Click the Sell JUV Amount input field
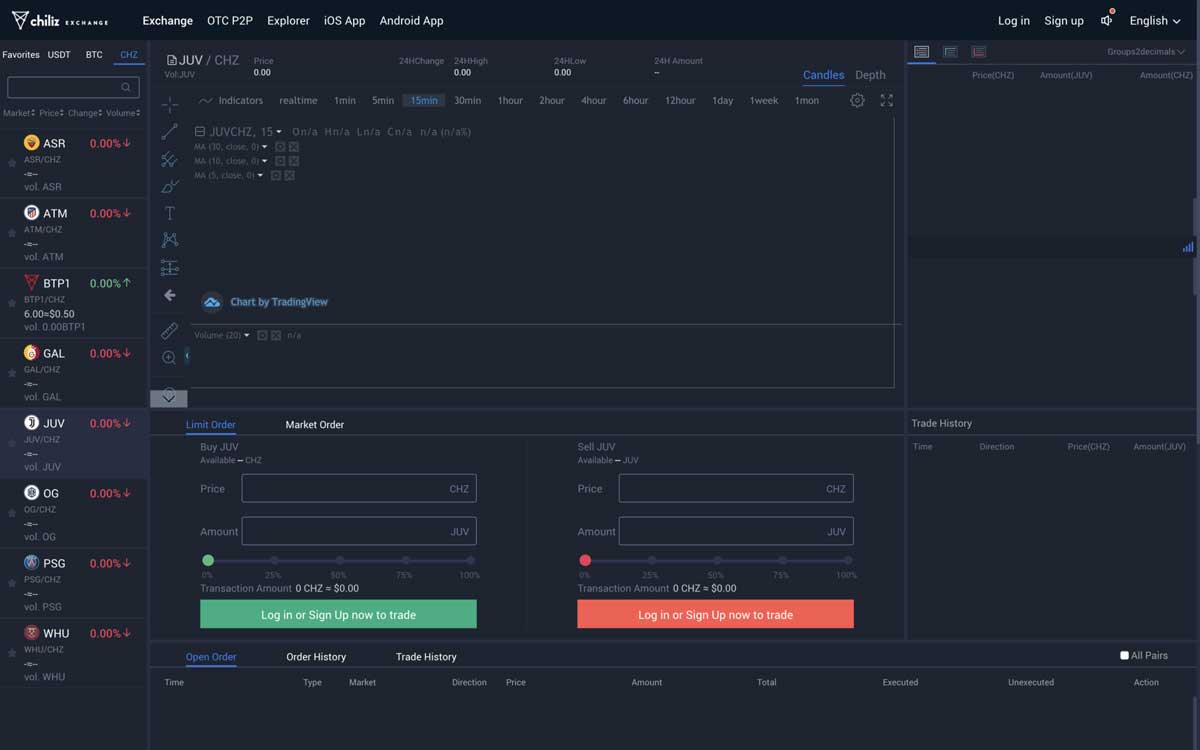The height and width of the screenshot is (750, 1200). pyautogui.click(x=736, y=531)
